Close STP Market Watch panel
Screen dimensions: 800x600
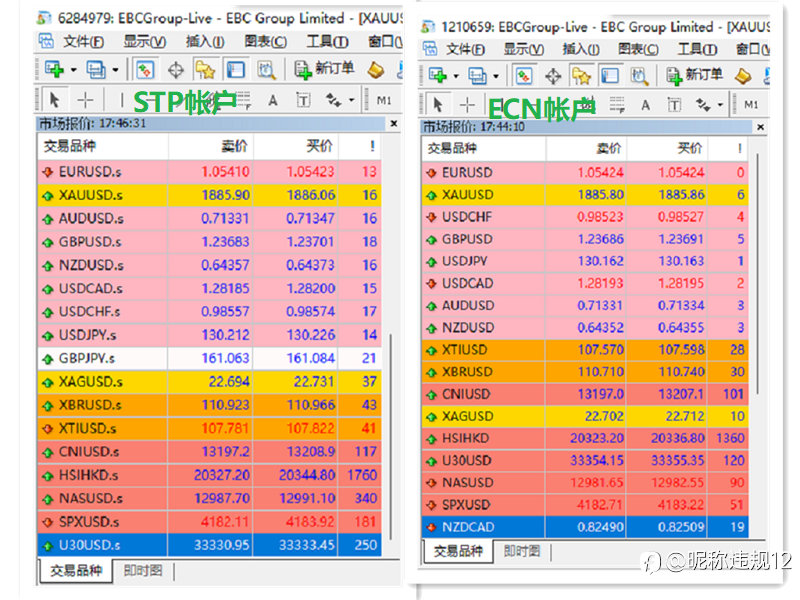click(394, 123)
